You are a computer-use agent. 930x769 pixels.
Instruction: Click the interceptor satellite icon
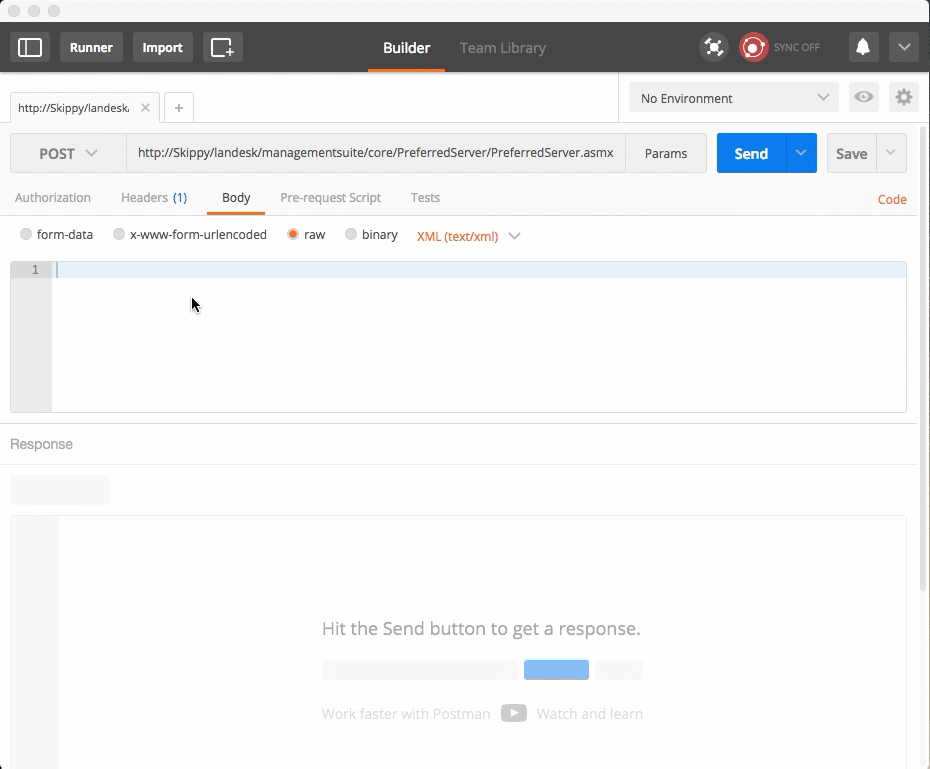(714, 47)
